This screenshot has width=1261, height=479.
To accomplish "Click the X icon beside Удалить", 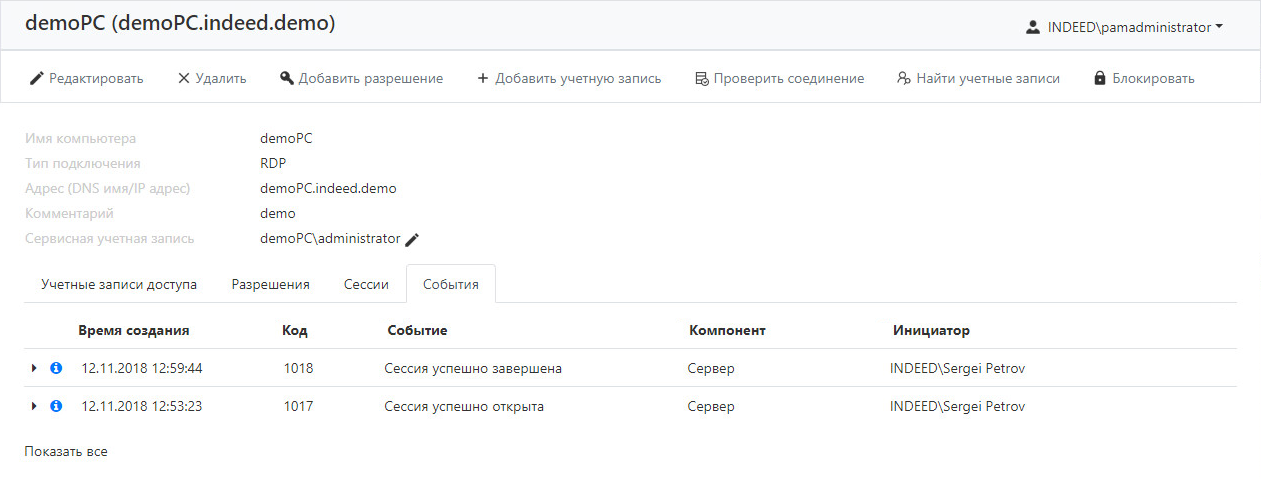I will click(183, 78).
